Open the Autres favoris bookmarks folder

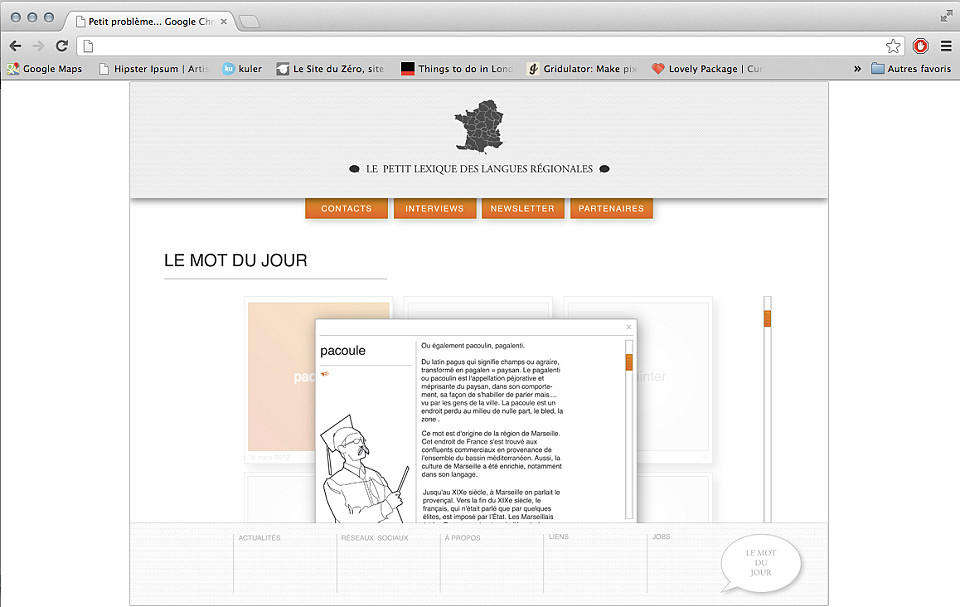911,69
